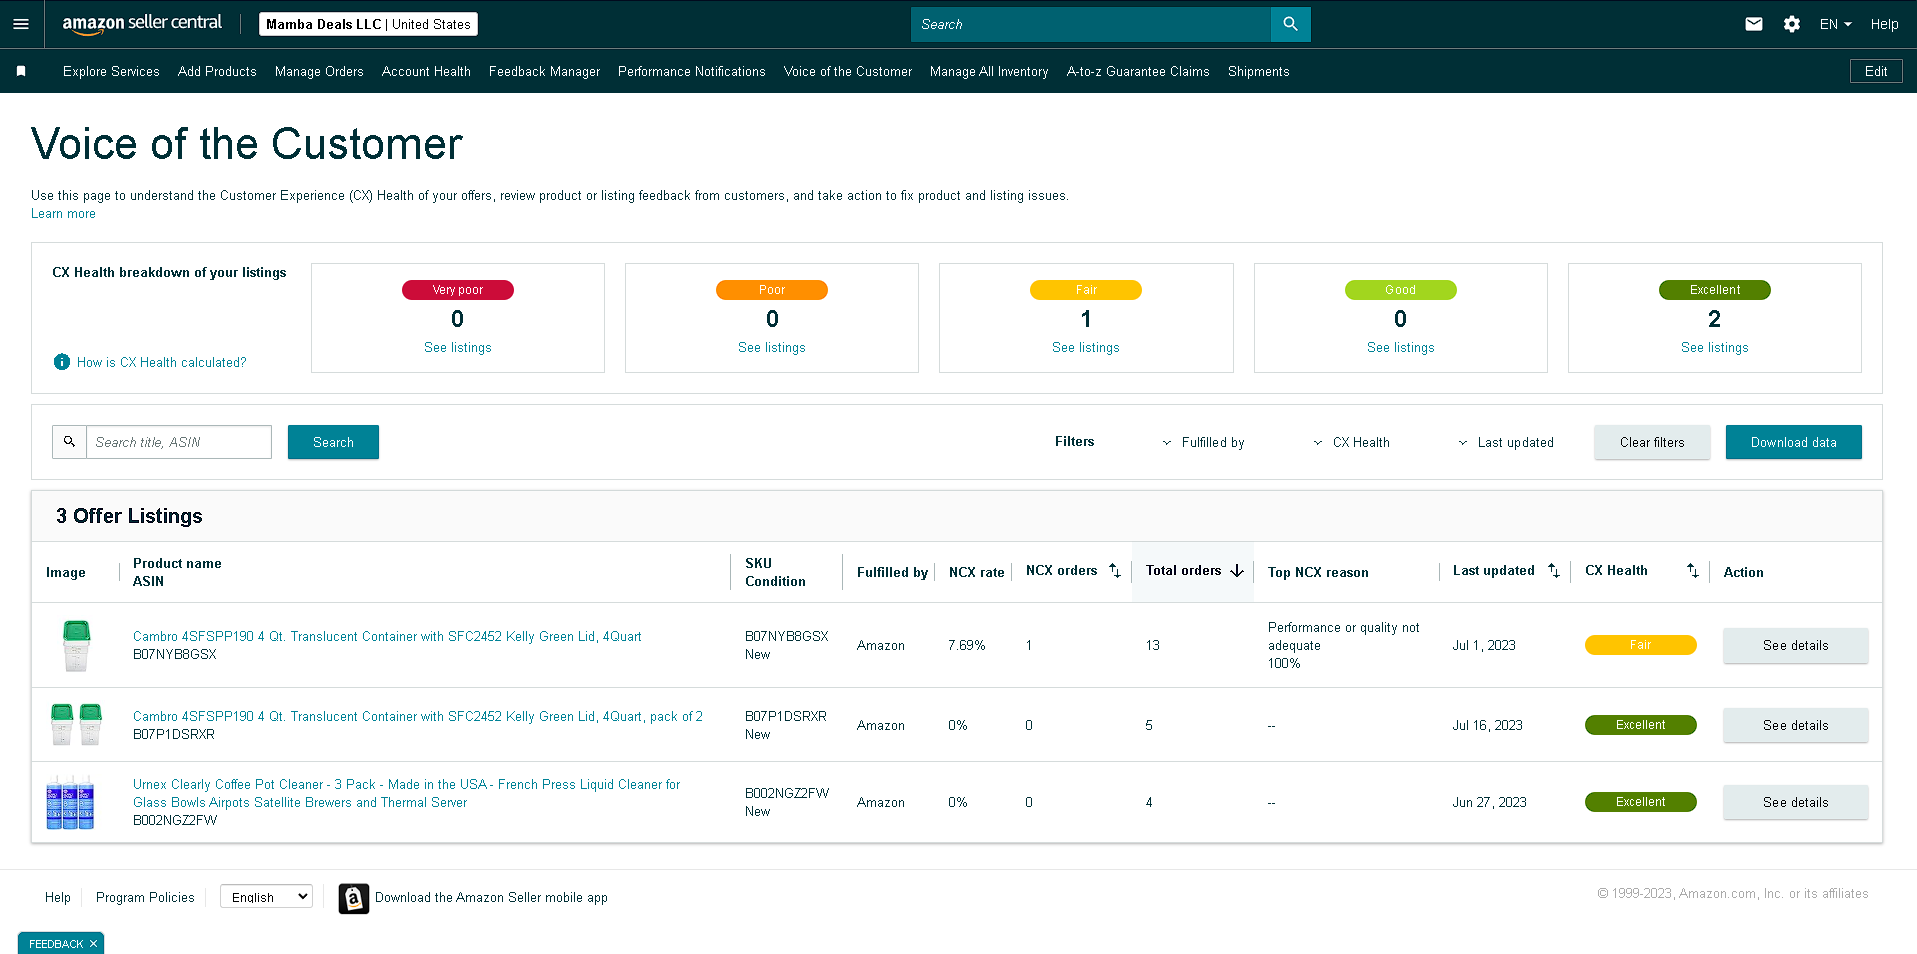This screenshot has width=1917, height=954.
Task: See listings under Poor
Action: pos(771,347)
